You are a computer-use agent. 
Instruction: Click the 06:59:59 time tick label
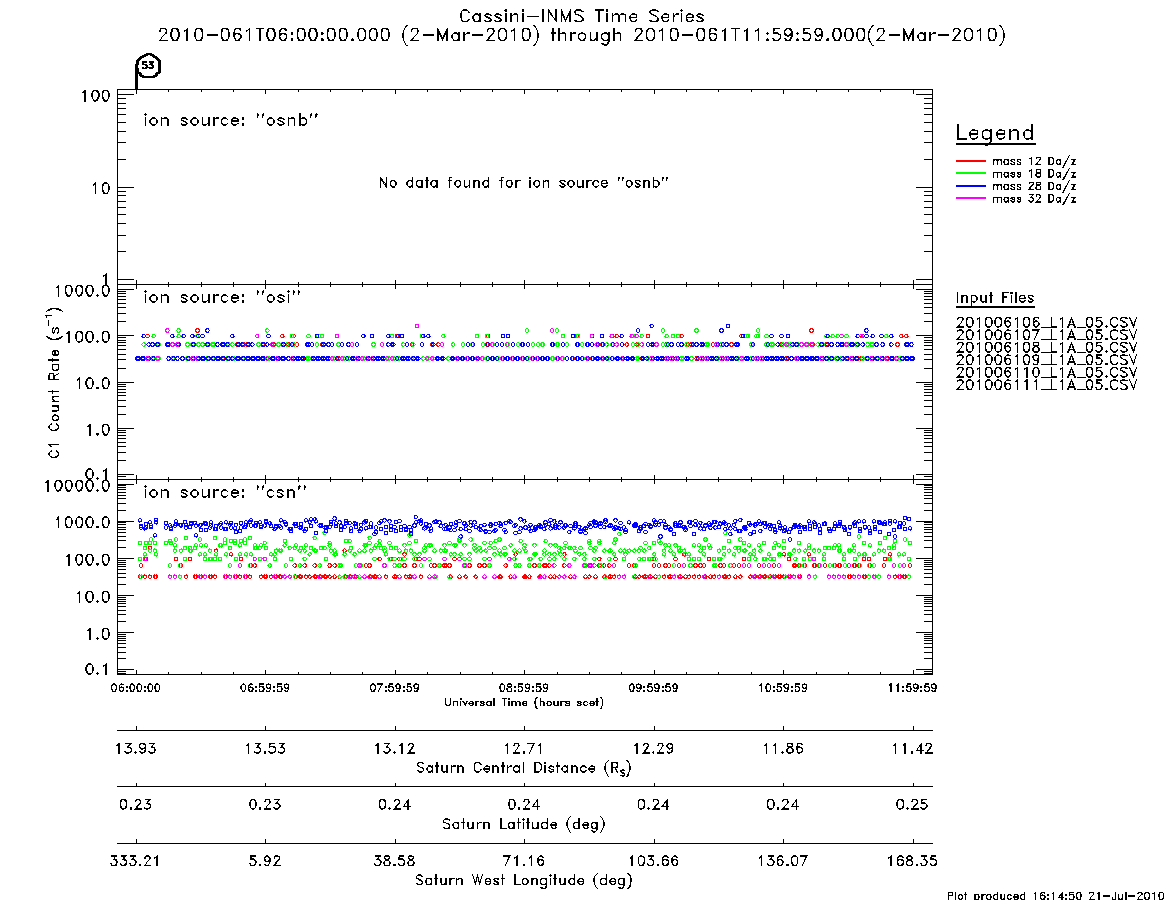pyautogui.click(x=265, y=688)
